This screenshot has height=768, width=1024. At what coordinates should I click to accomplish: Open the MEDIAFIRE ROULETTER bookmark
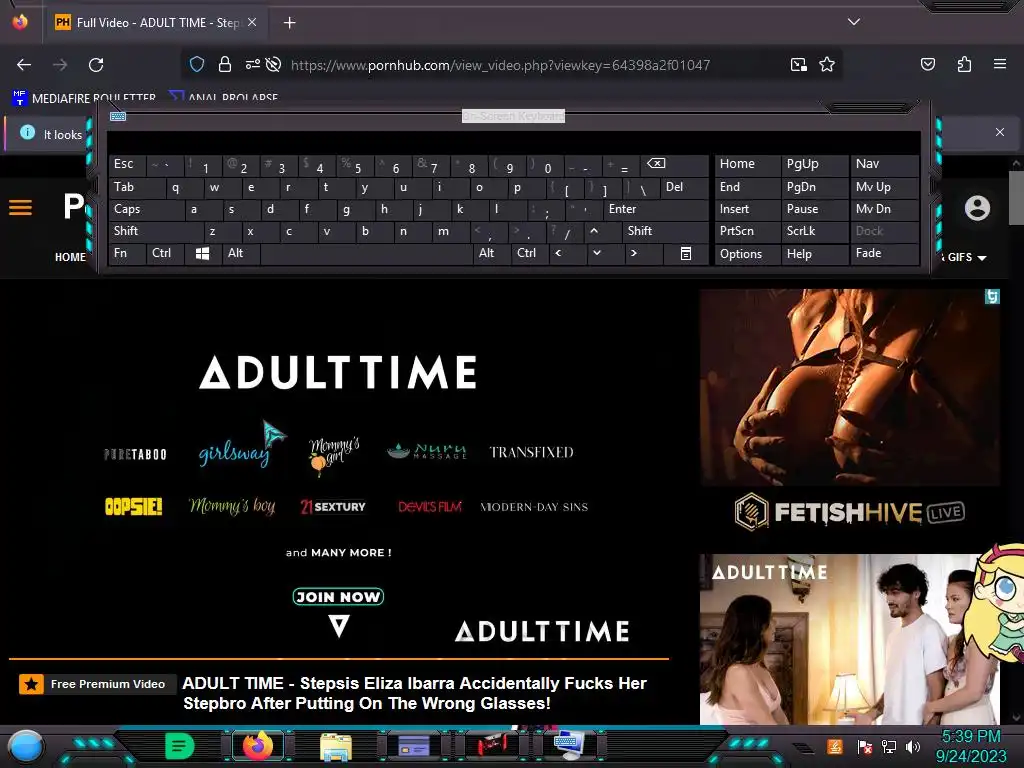[x=84, y=98]
